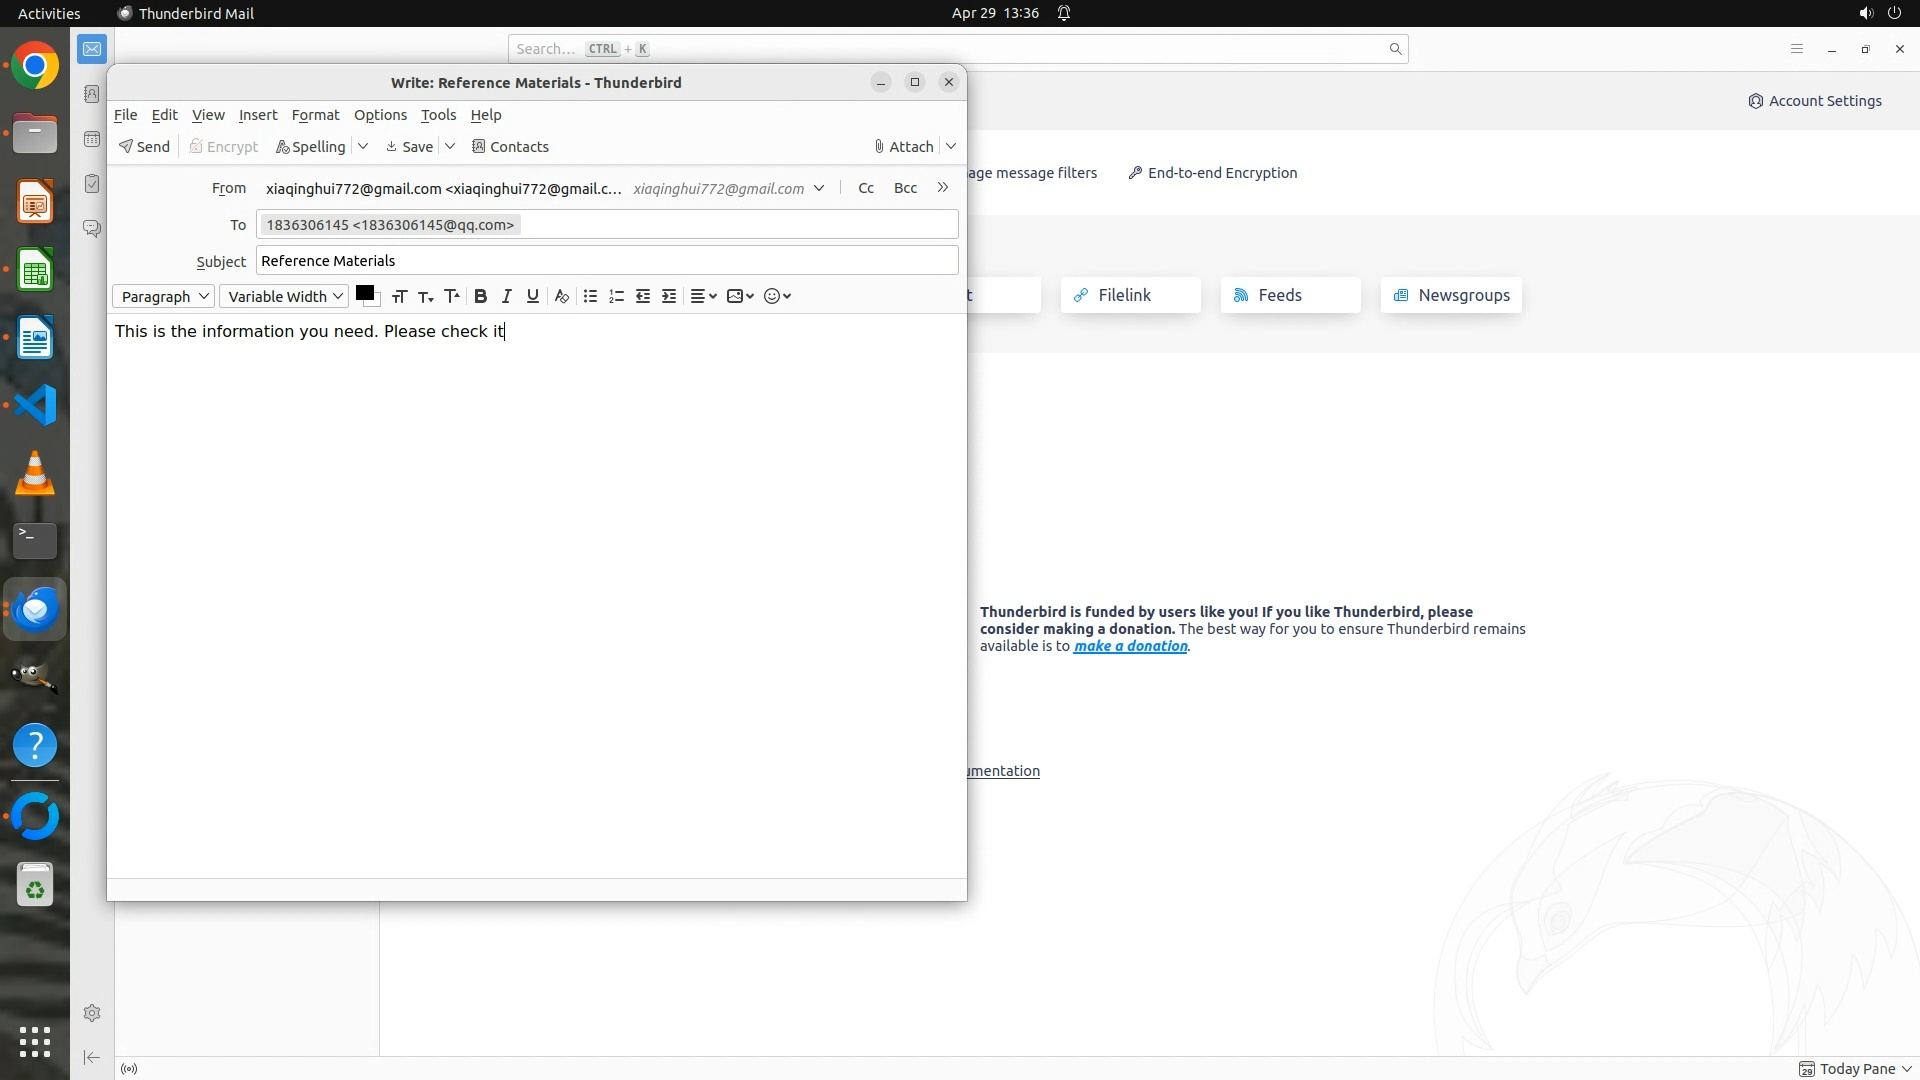Open the insert image dropdown
1920x1080 pixels.
(x=740, y=296)
